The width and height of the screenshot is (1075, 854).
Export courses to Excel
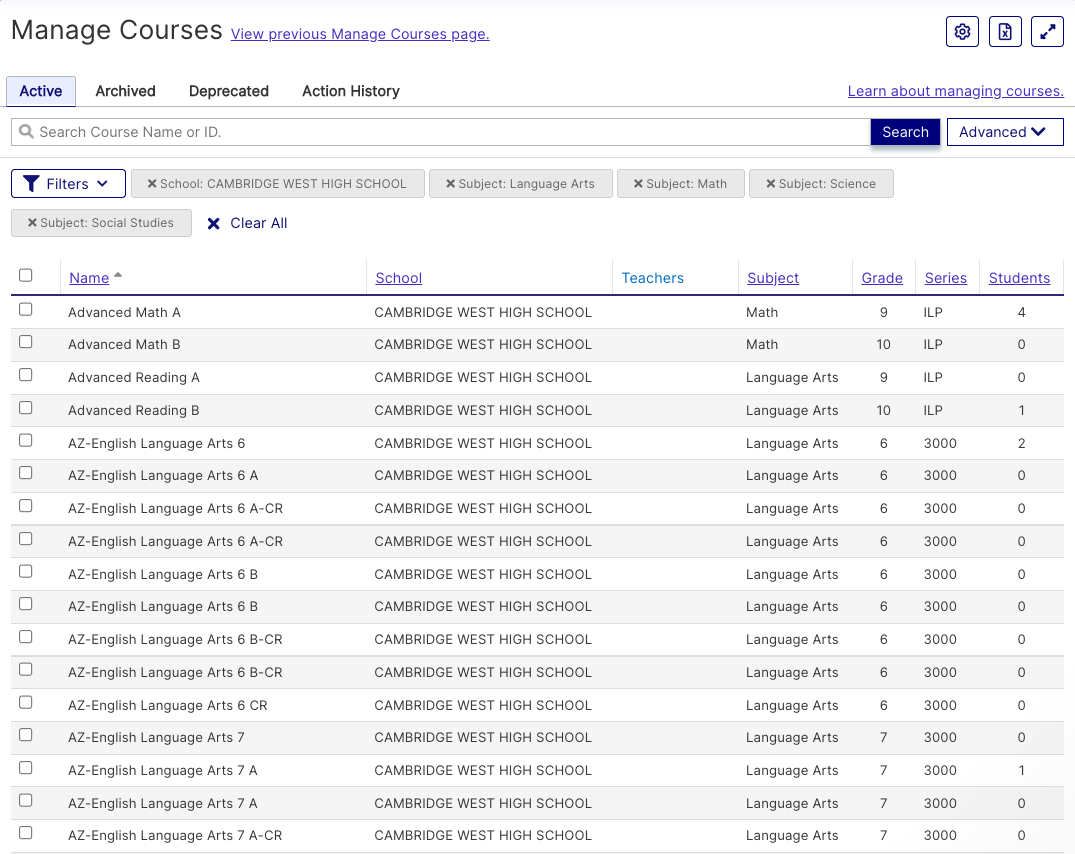click(x=1005, y=31)
